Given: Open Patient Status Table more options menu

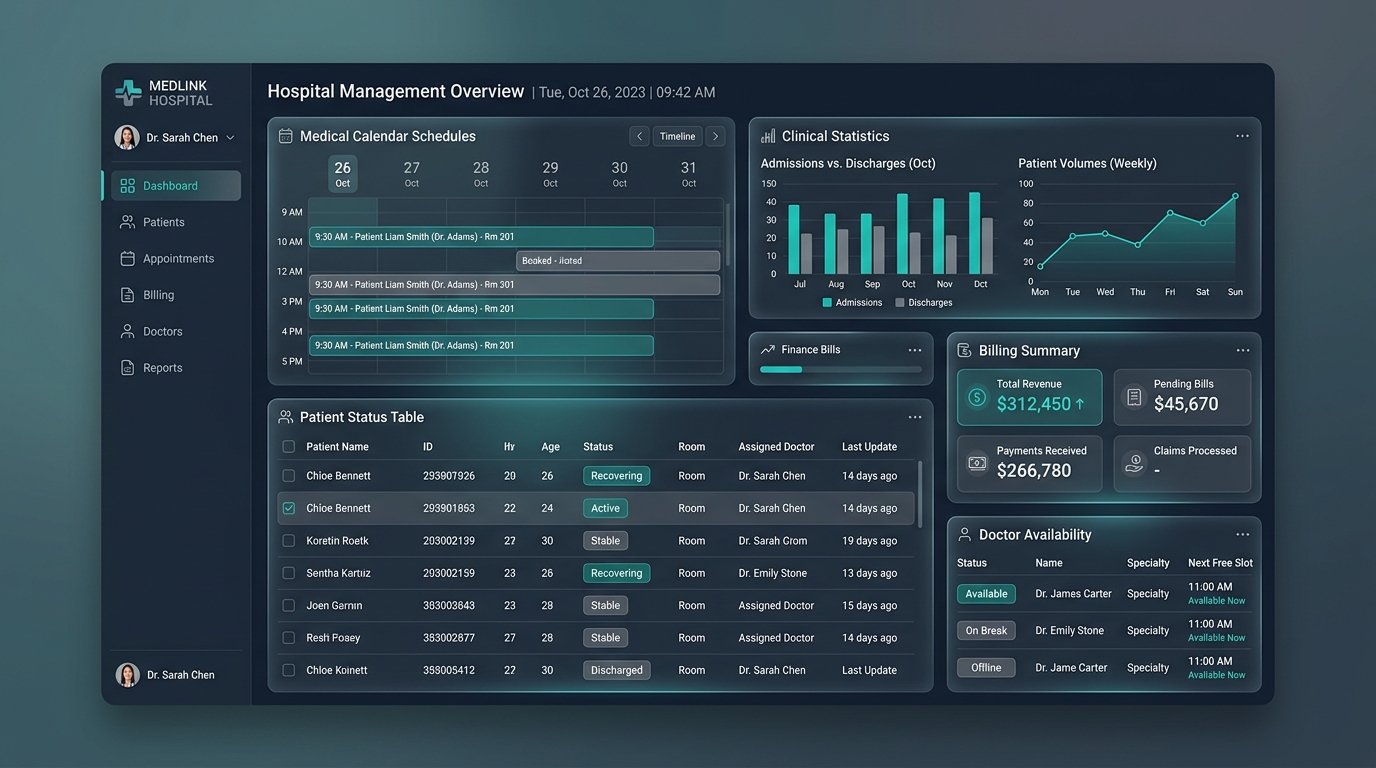Looking at the screenshot, I should click(914, 417).
